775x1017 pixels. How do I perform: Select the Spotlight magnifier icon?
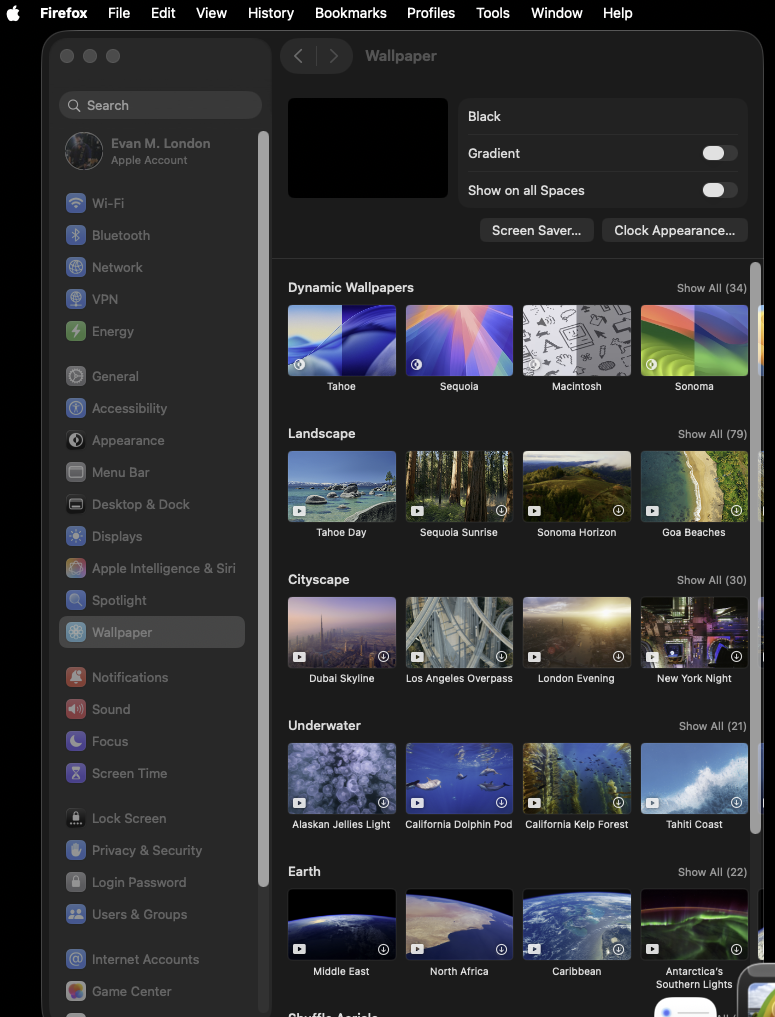[76, 601]
